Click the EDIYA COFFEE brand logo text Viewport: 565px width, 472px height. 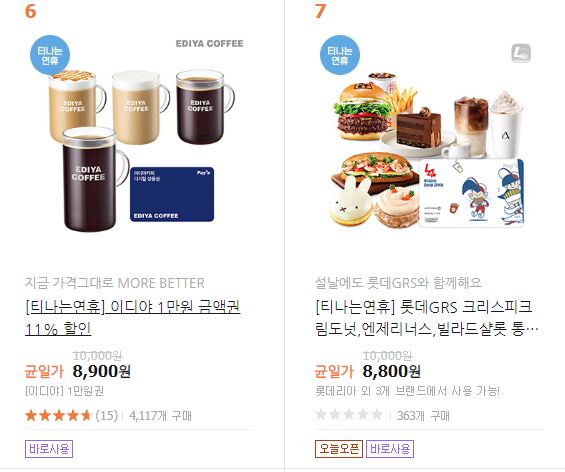[x=209, y=44]
